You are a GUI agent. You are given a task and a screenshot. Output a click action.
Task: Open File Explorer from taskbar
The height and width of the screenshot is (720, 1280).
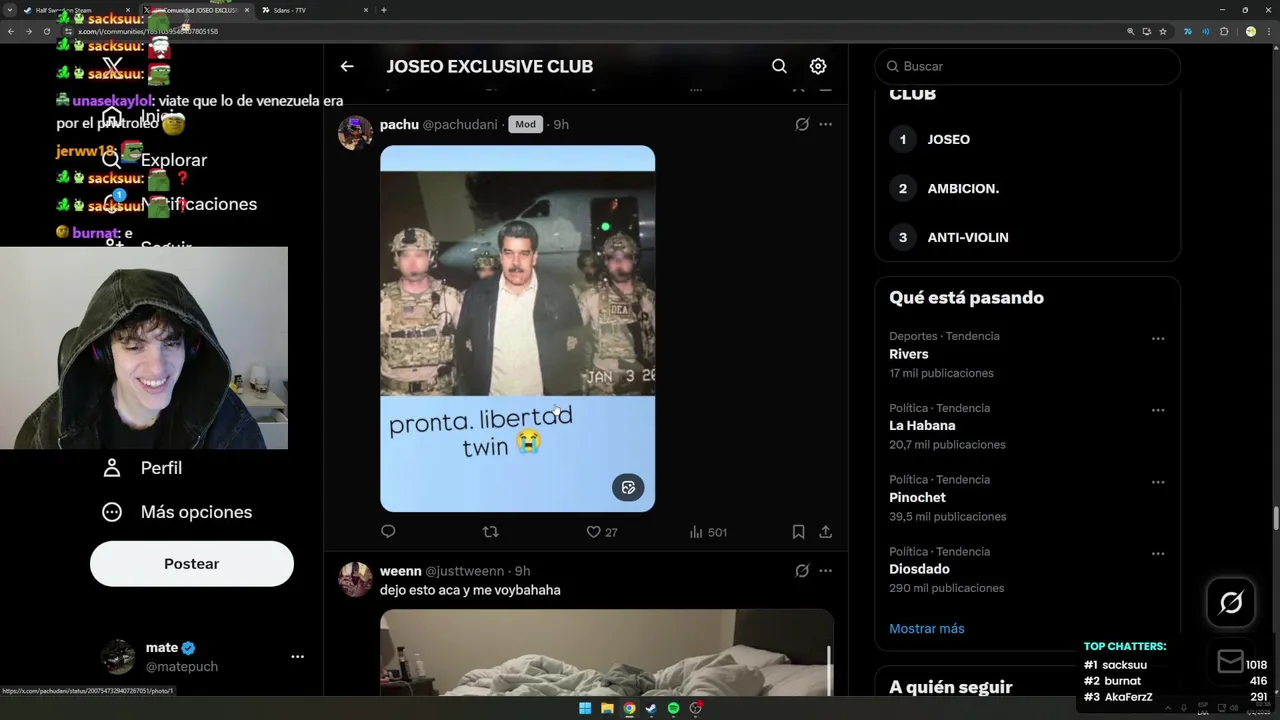[607, 708]
